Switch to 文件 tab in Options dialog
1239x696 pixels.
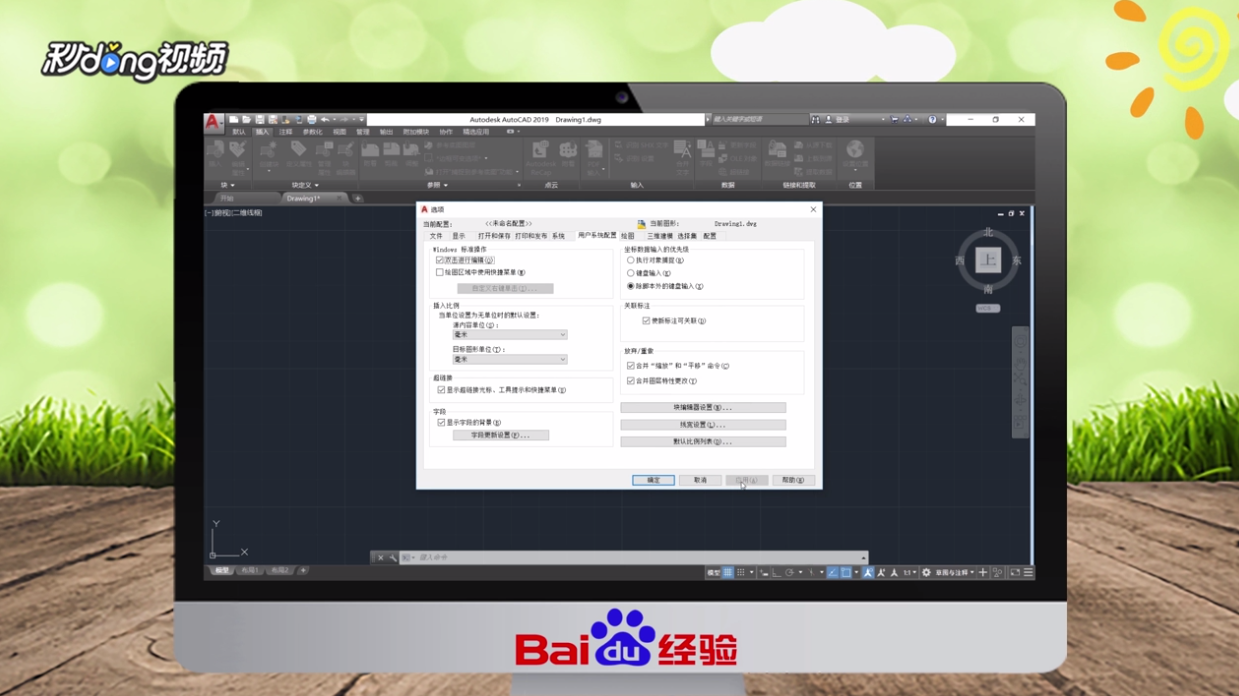436,236
